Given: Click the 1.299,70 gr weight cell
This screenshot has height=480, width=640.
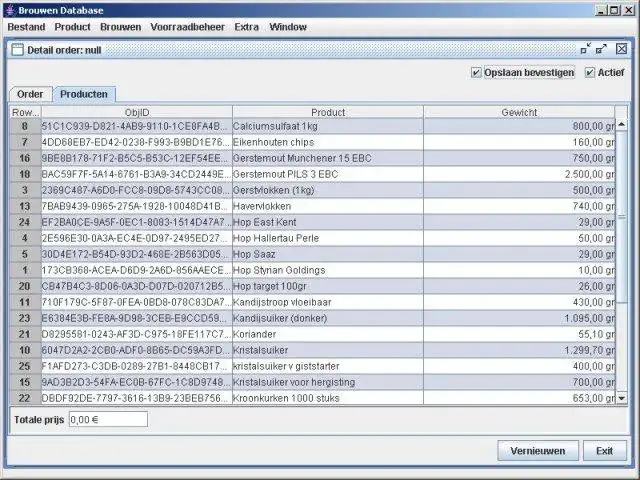Looking at the screenshot, I should coord(519,350).
